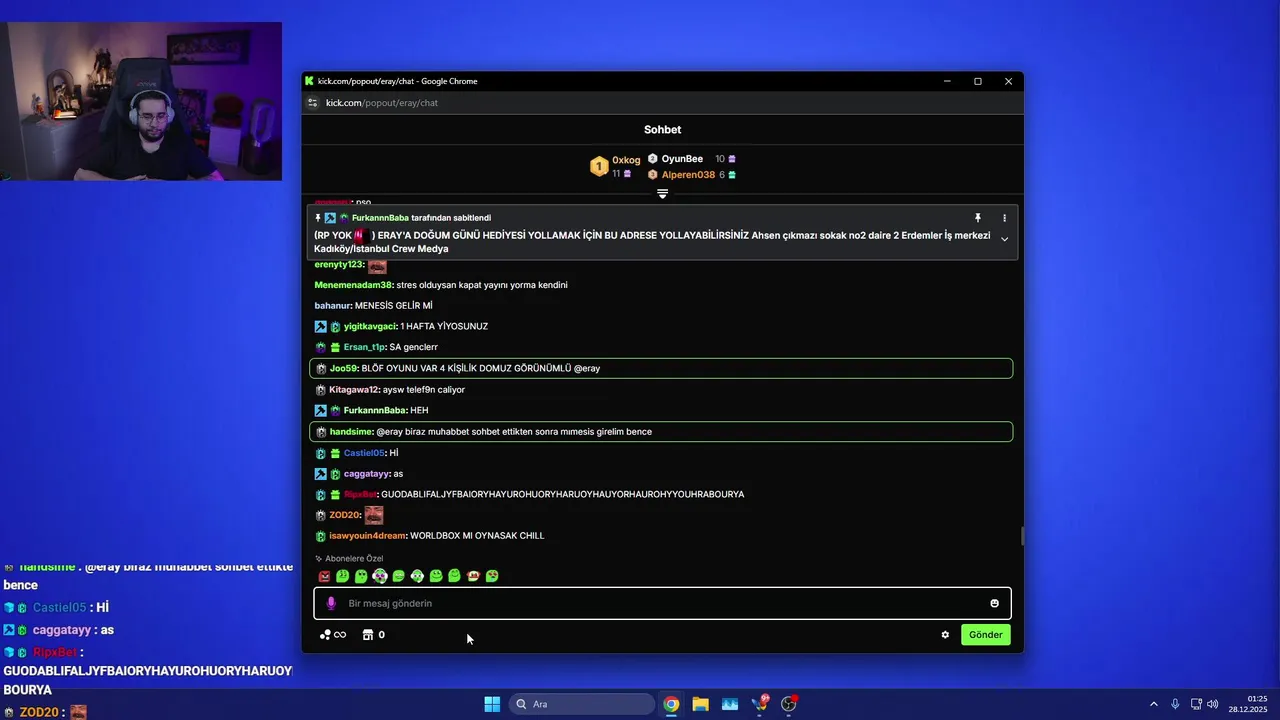Open File Explorer from the taskbar

[700, 704]
